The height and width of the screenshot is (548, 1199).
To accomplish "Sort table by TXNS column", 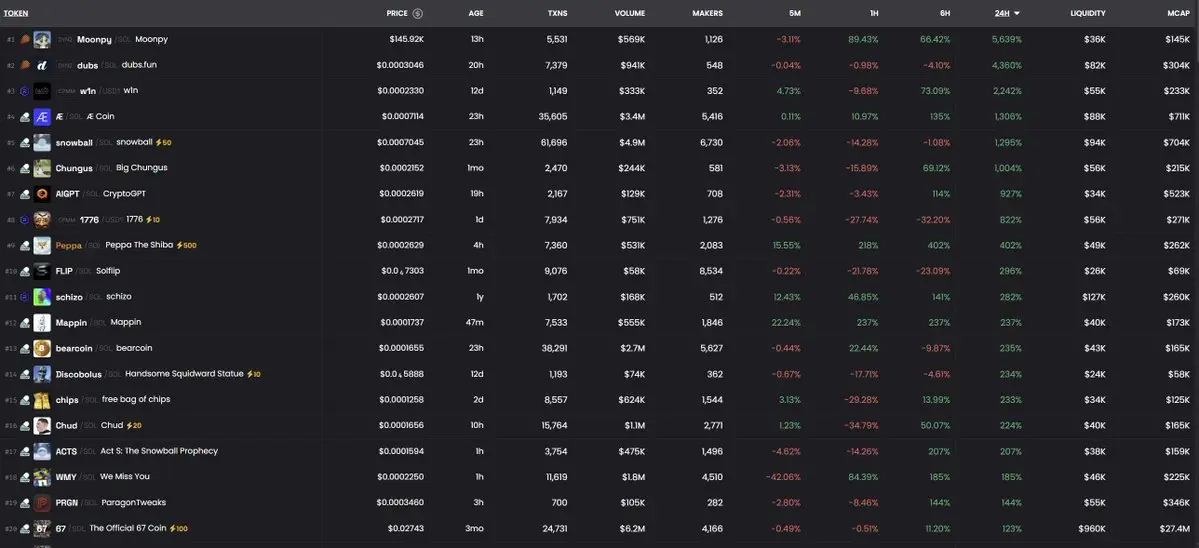I will click(557, 13).
